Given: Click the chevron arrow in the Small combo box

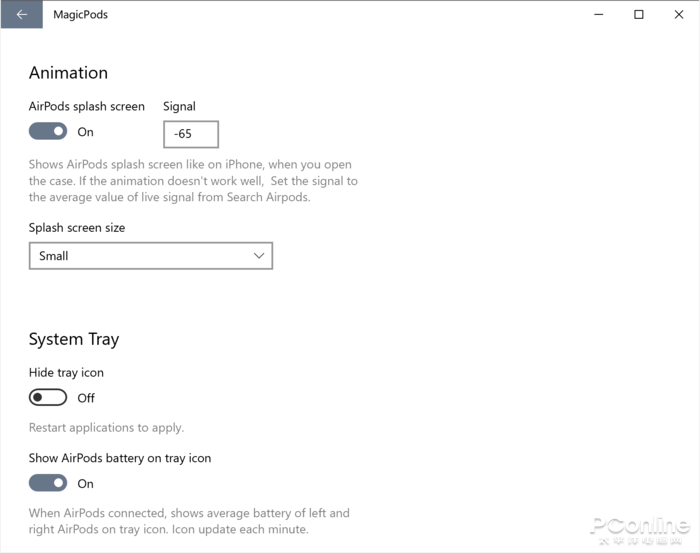Looking at the screenshot, I should (259, 256).
